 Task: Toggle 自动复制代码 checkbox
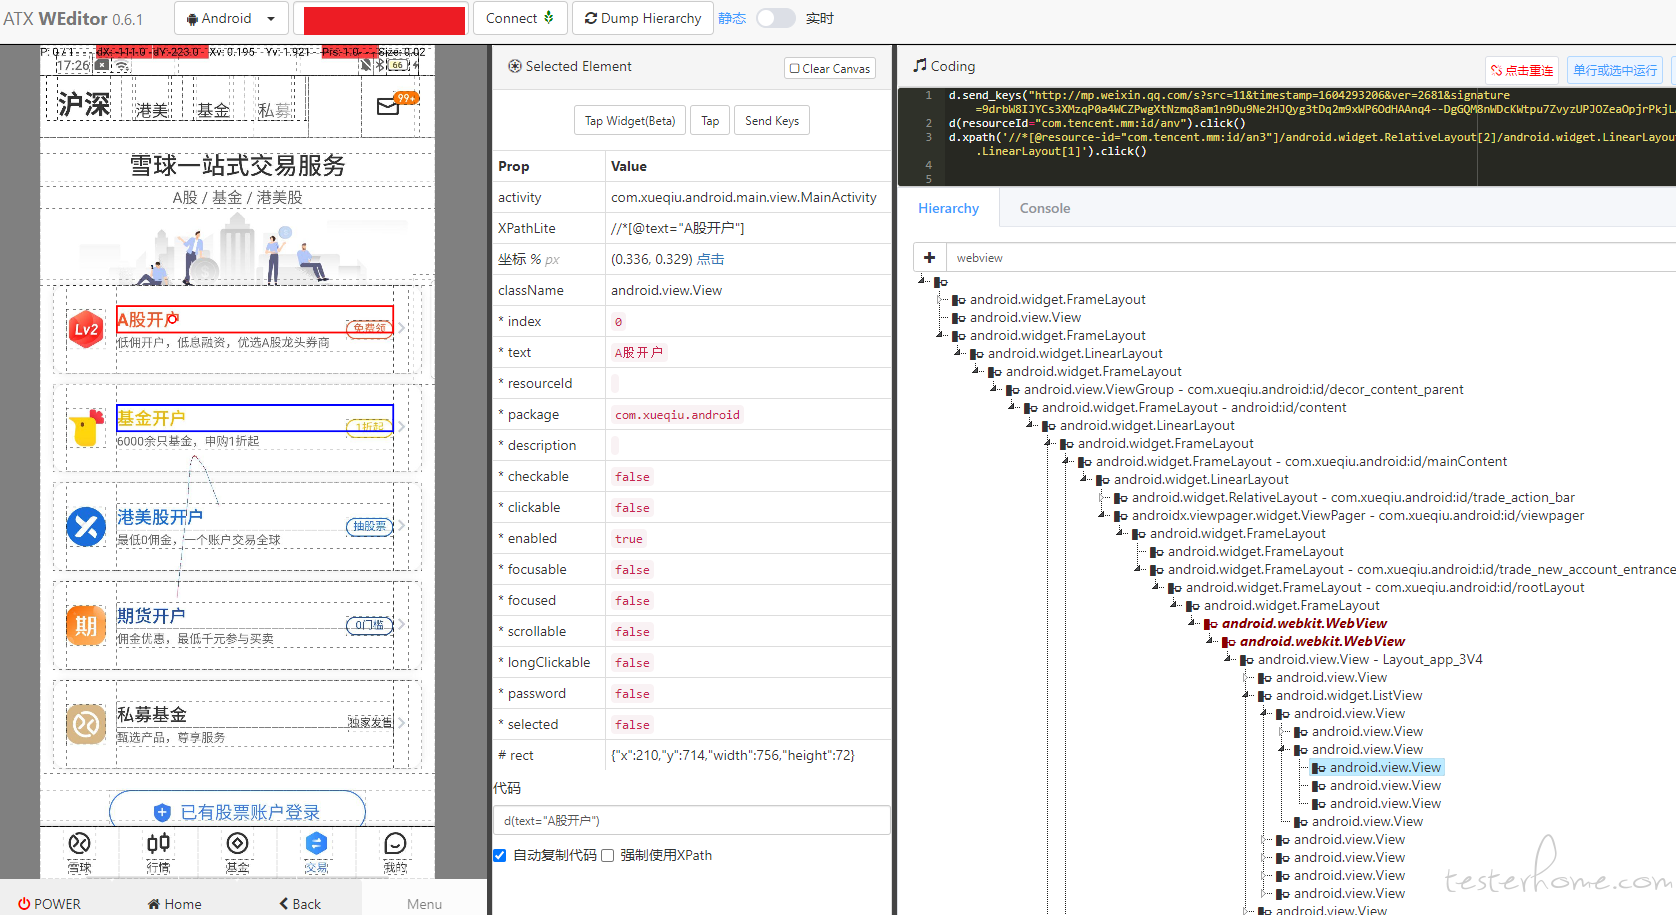click(500, 855)
